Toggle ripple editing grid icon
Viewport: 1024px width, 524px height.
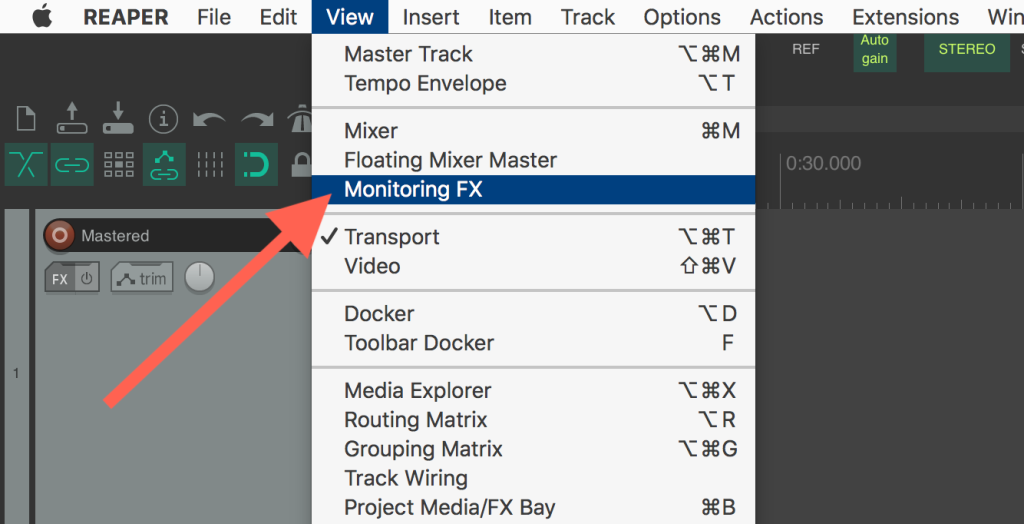pyautogui.click(x=118, y=165)
